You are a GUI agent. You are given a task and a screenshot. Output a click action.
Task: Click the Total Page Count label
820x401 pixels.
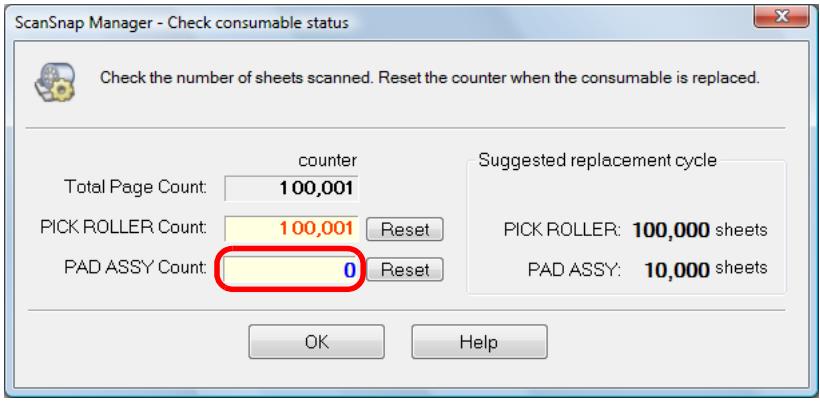(x=135, y=187)
